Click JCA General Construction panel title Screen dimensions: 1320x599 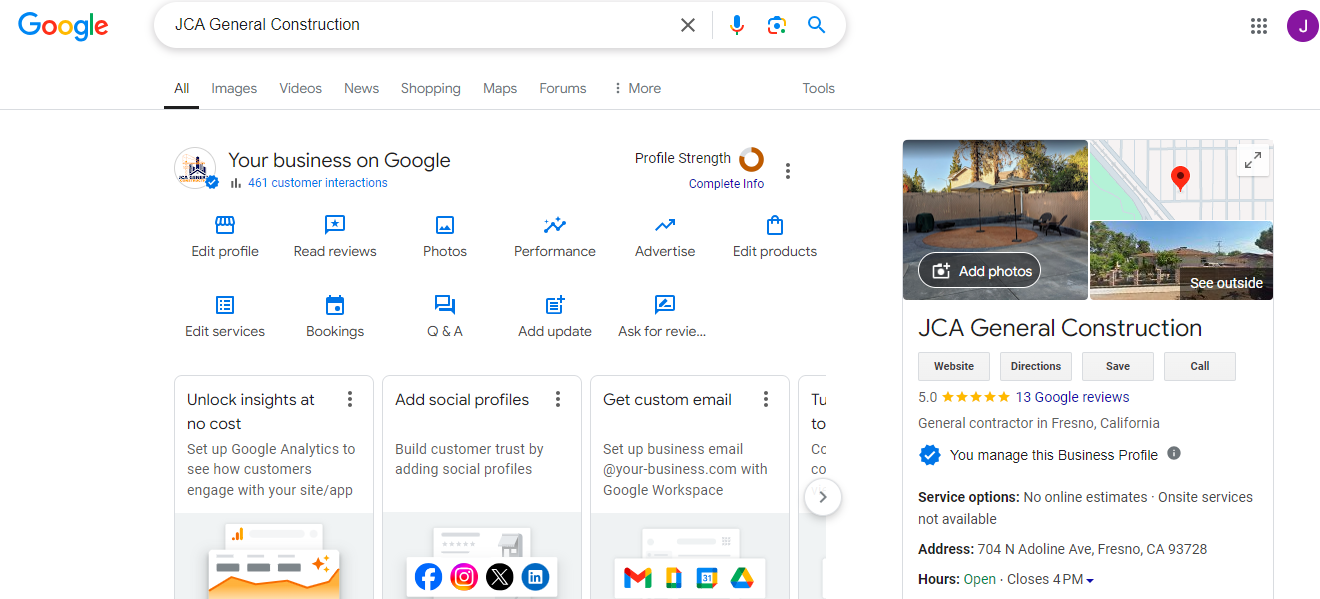(1060, 328)
